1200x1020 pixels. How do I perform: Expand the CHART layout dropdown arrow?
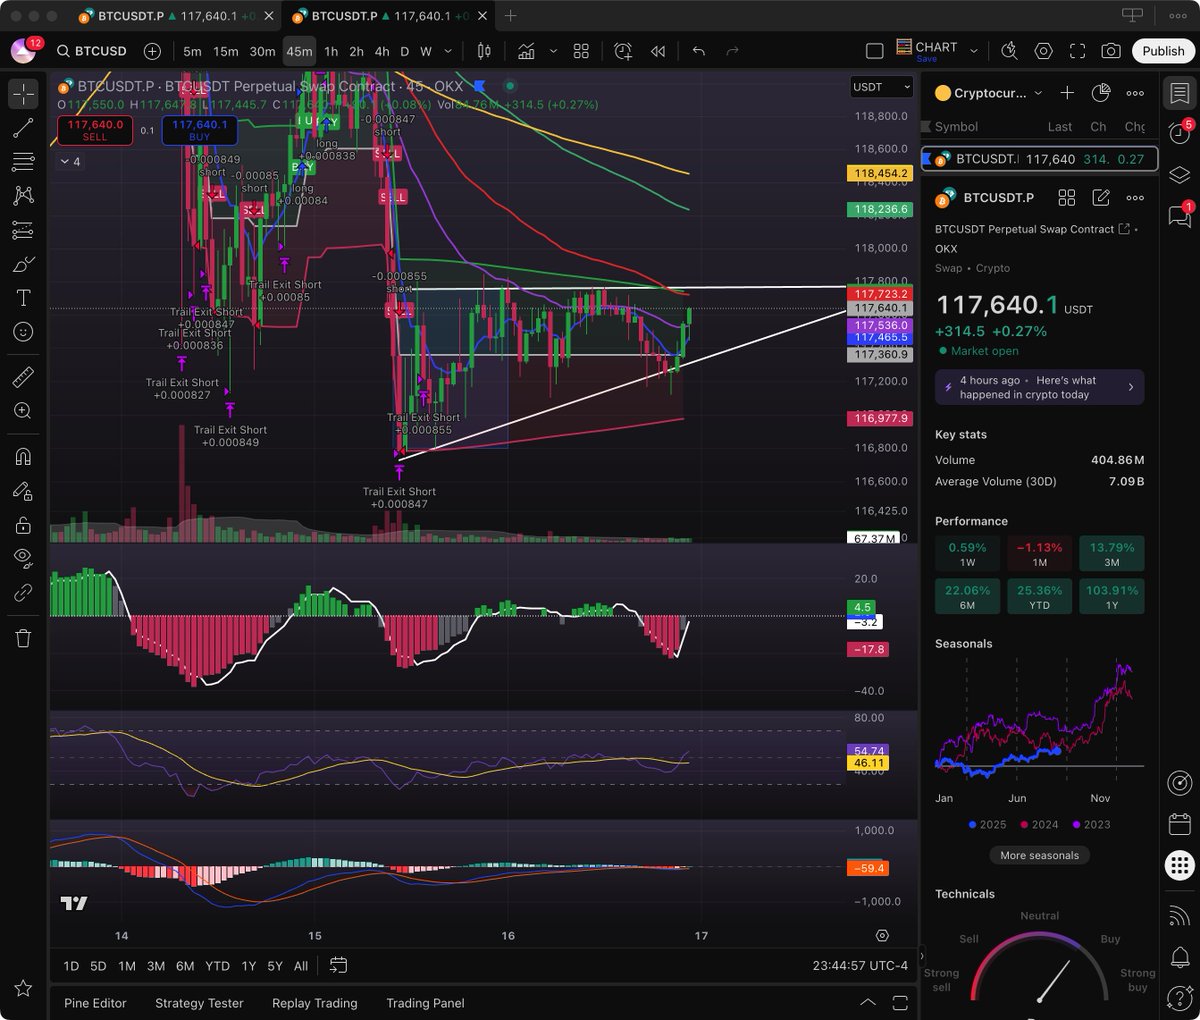974,51
